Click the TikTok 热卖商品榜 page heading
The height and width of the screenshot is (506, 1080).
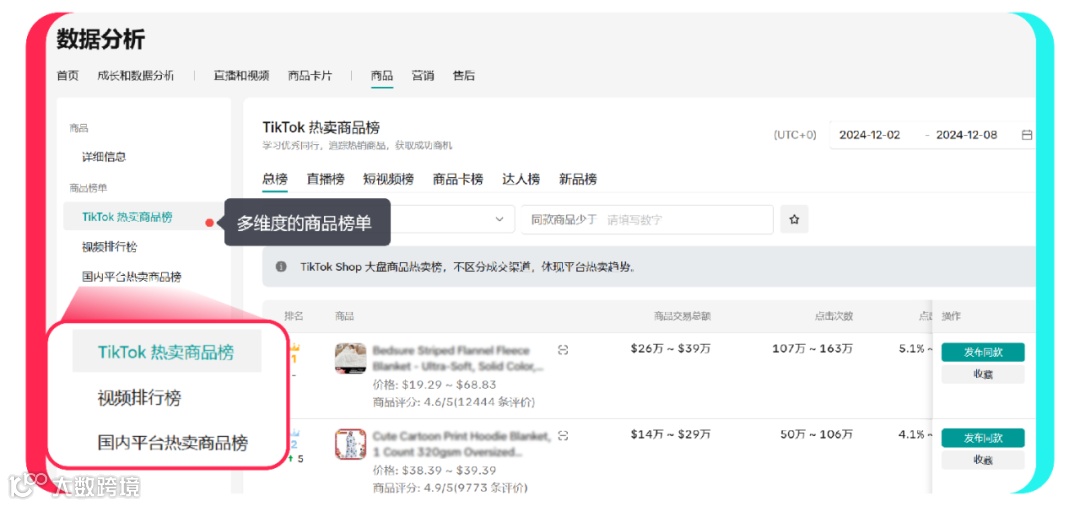coord(321,127)
